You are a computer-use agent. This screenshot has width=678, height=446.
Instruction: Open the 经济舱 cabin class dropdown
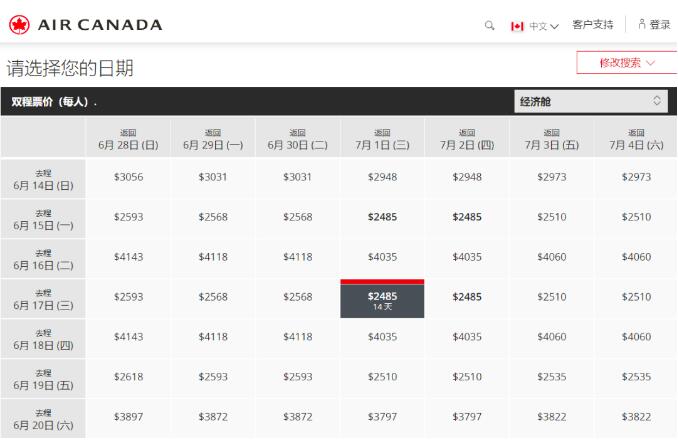coord(590,101)
